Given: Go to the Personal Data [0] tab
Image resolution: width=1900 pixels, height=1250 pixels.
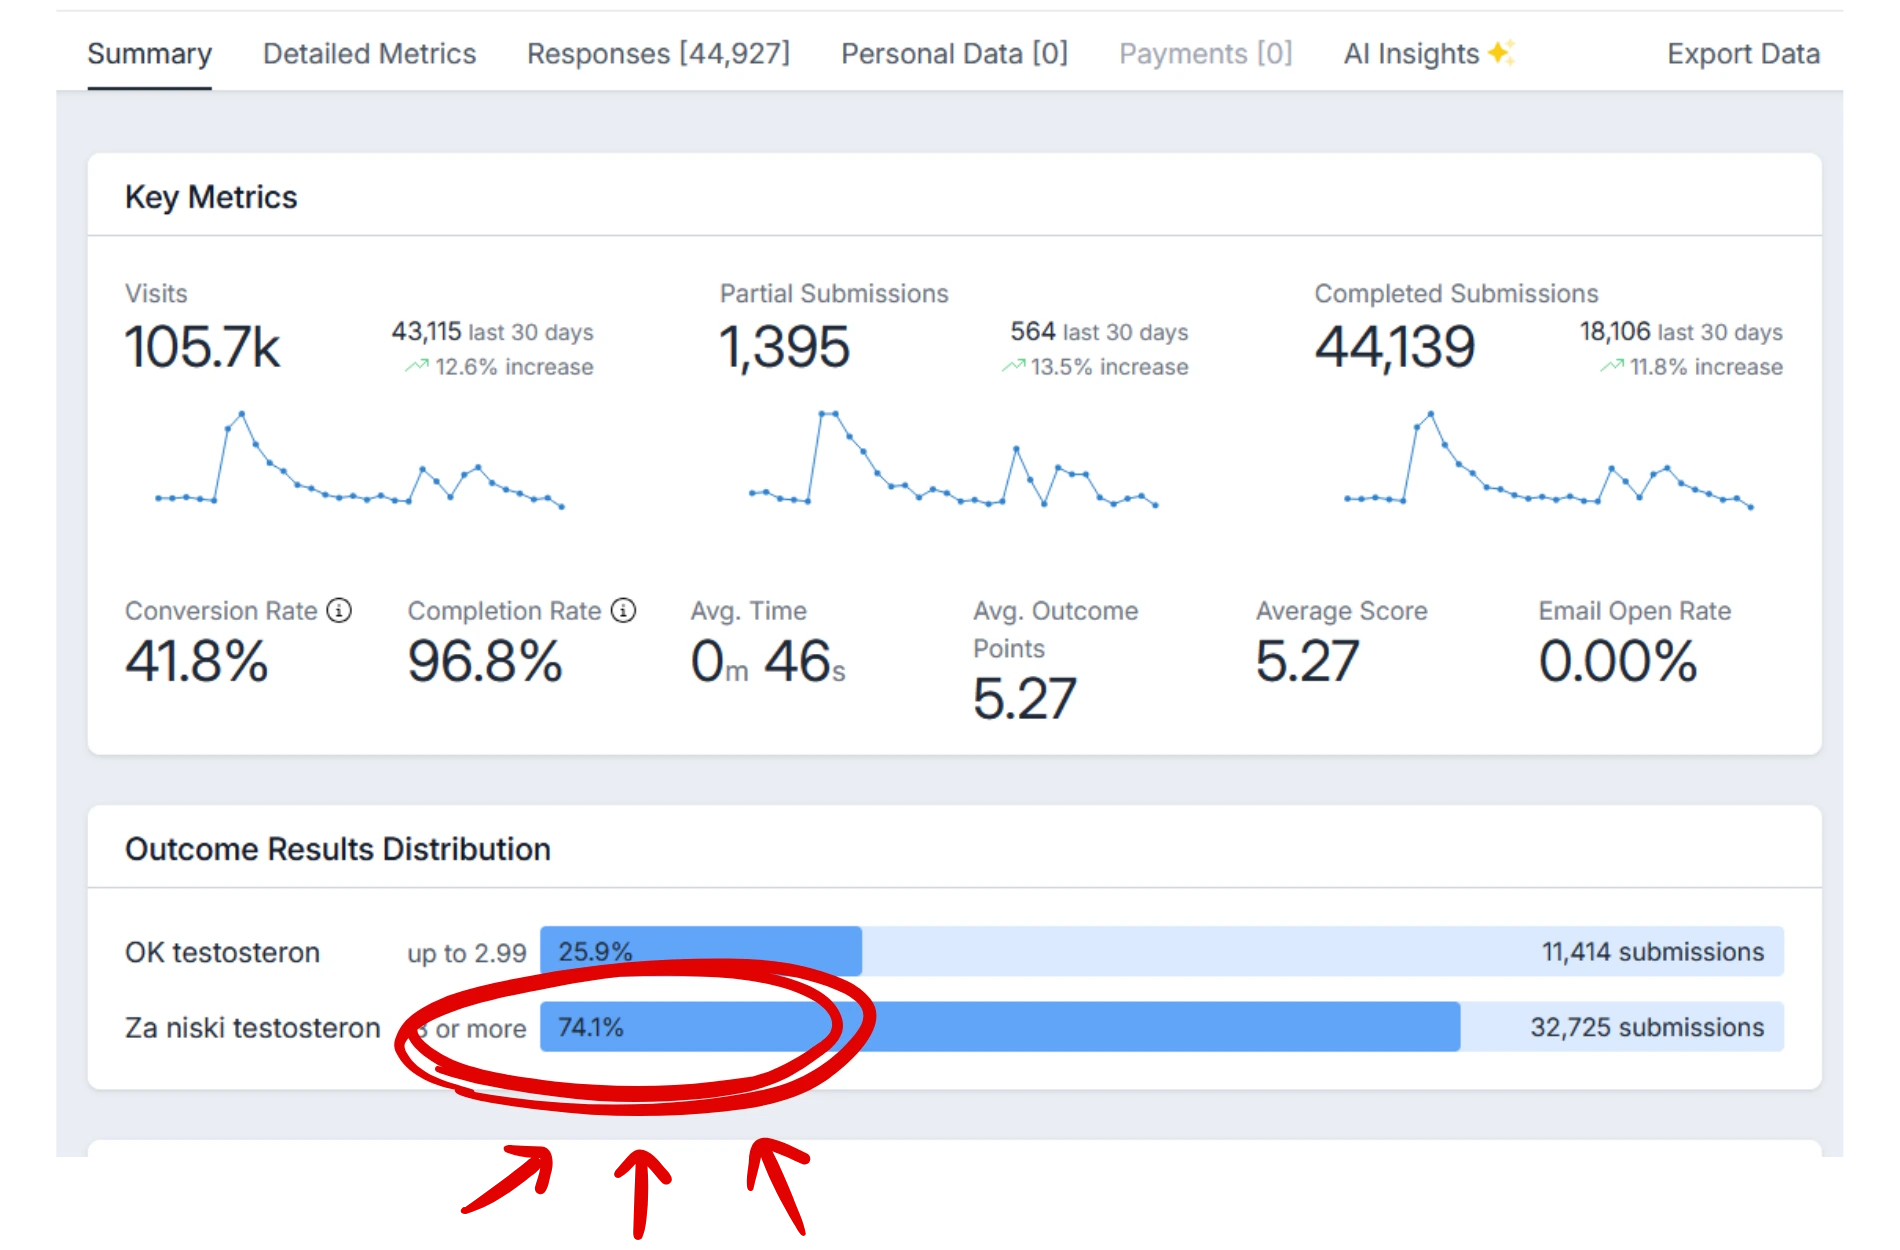Looking at the screenshot, I should (x=954, y=54).
